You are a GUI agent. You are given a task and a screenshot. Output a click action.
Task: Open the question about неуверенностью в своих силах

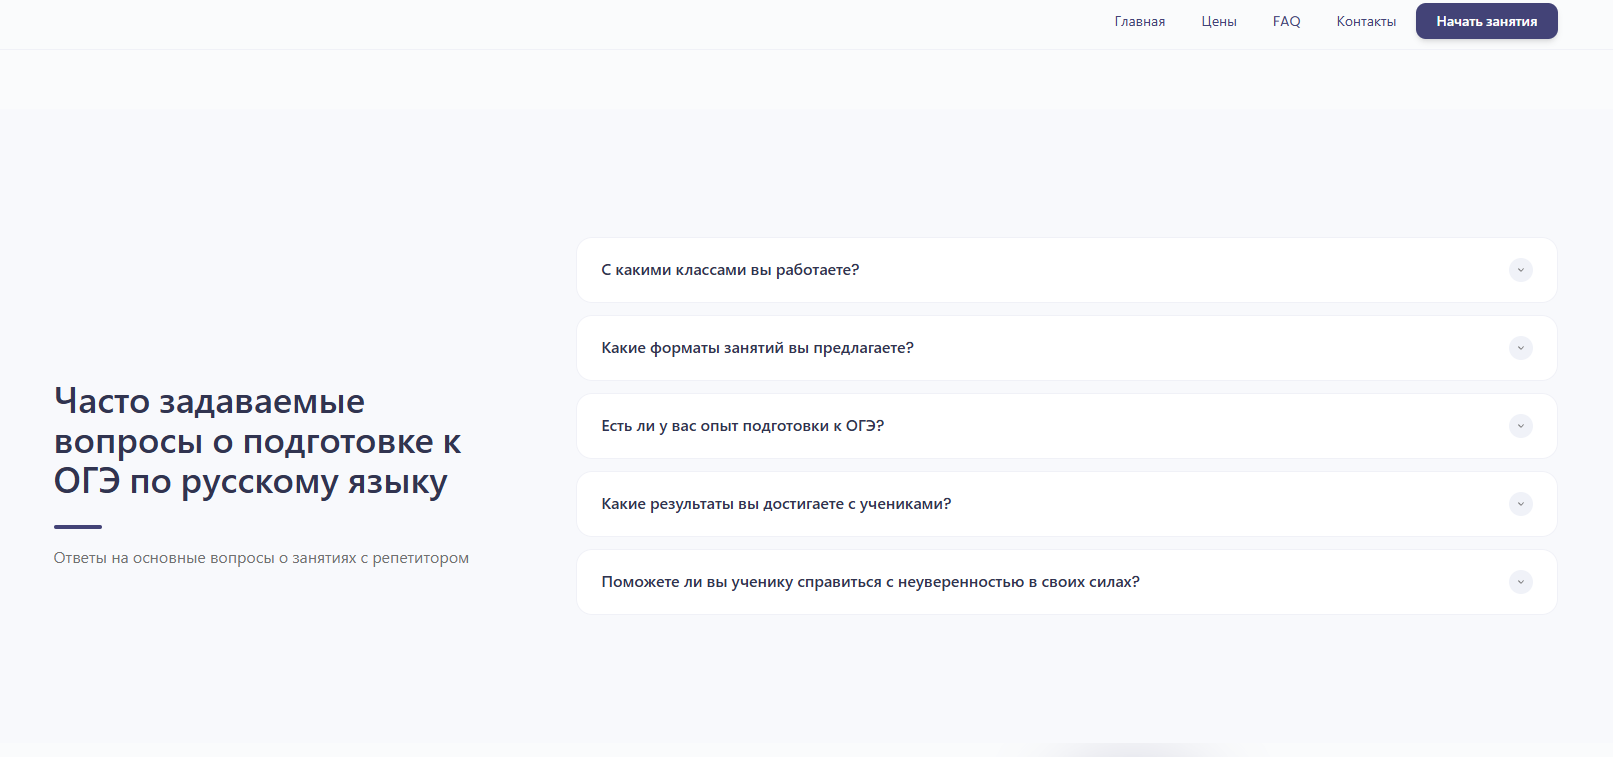[870, 582]
